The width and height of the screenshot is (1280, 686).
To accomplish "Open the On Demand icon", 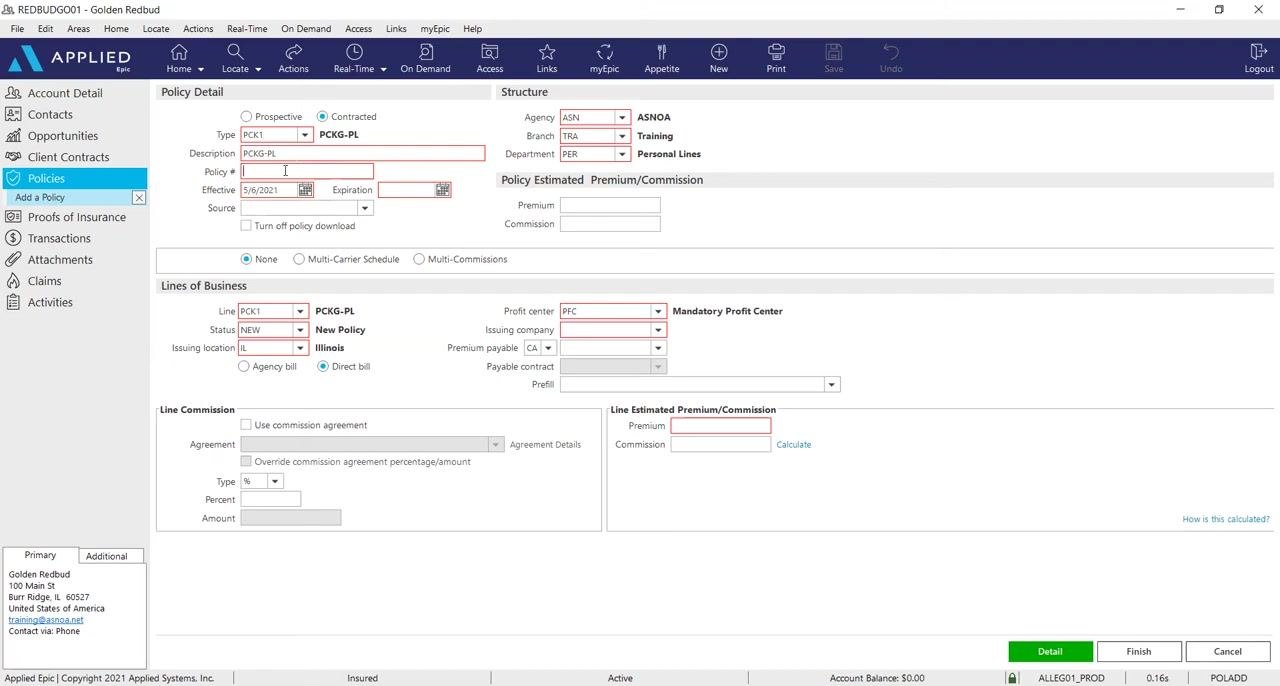I will (x=425, y=52).
